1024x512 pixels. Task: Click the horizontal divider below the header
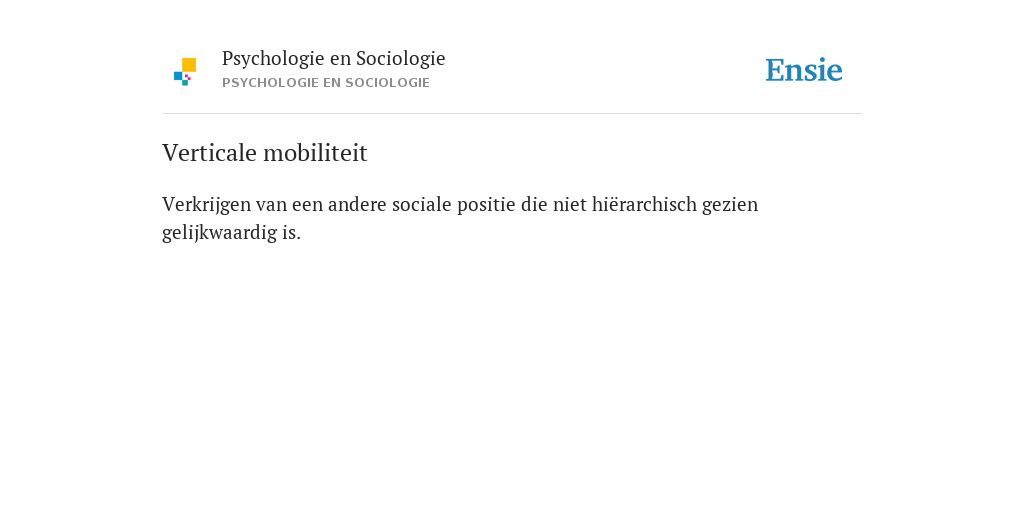click(x=512, y=114)
